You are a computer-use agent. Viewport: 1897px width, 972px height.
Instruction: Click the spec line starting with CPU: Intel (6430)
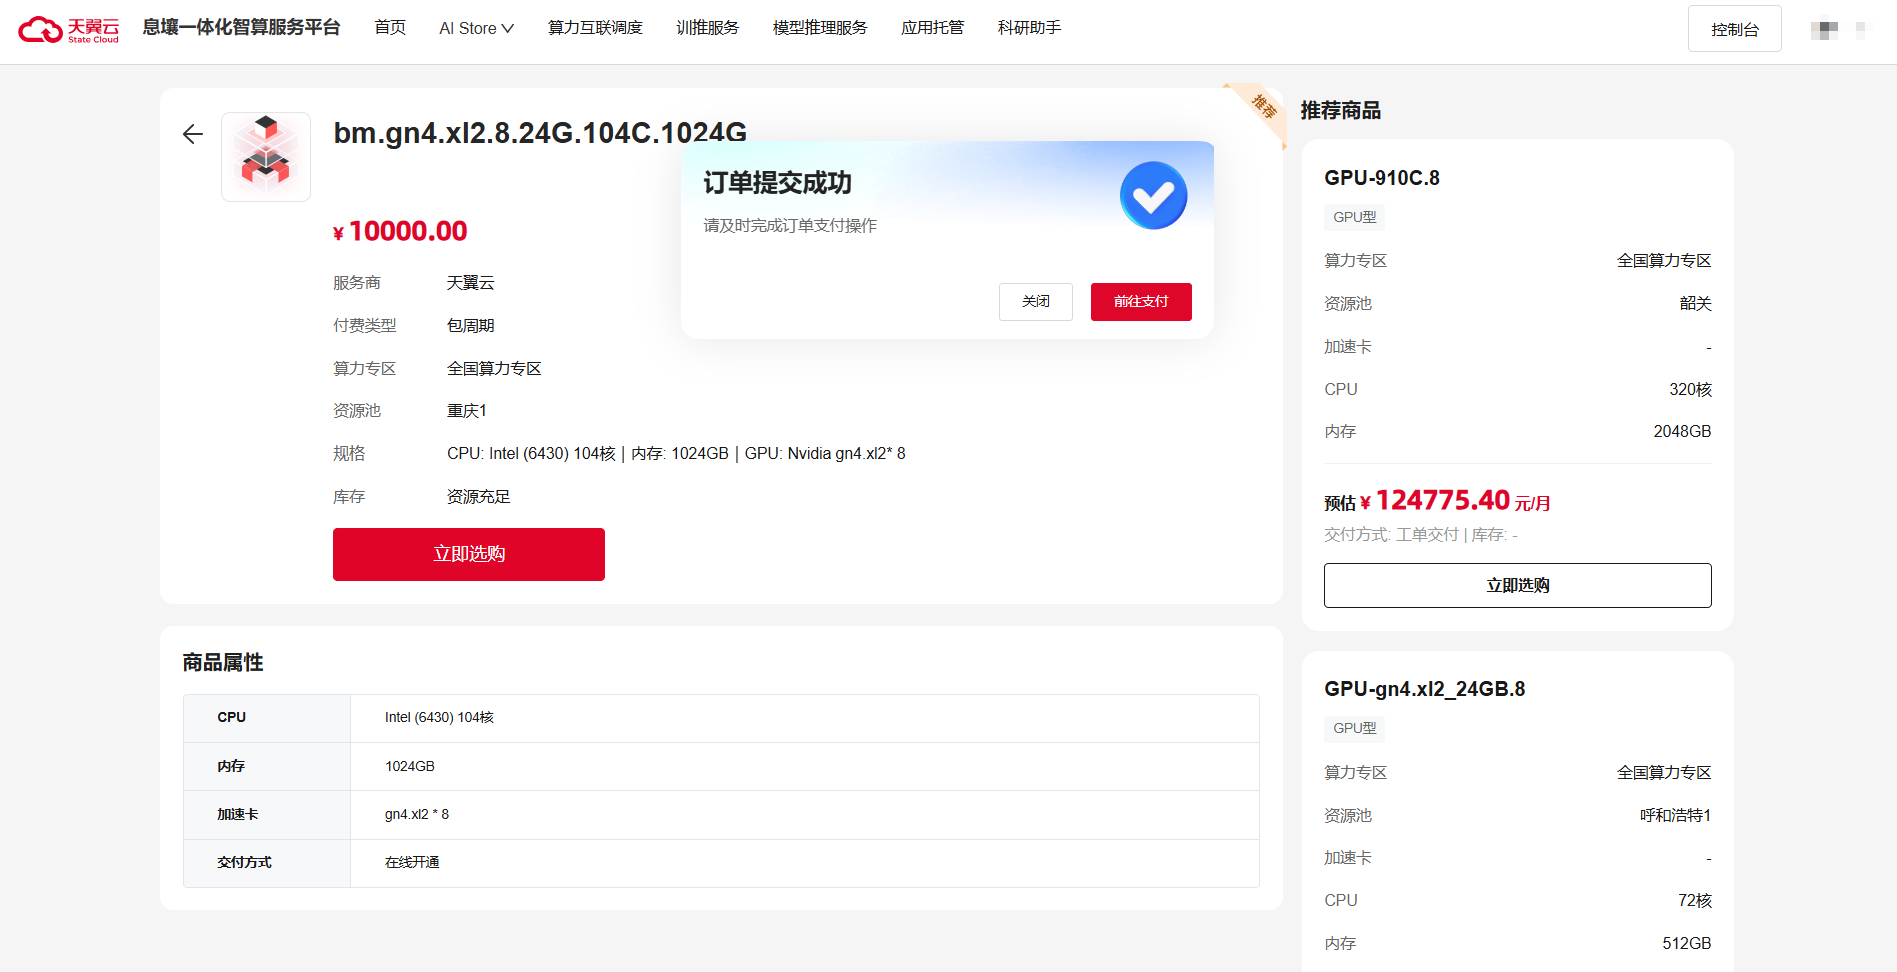pyautogui.click(x=676, y=454)
